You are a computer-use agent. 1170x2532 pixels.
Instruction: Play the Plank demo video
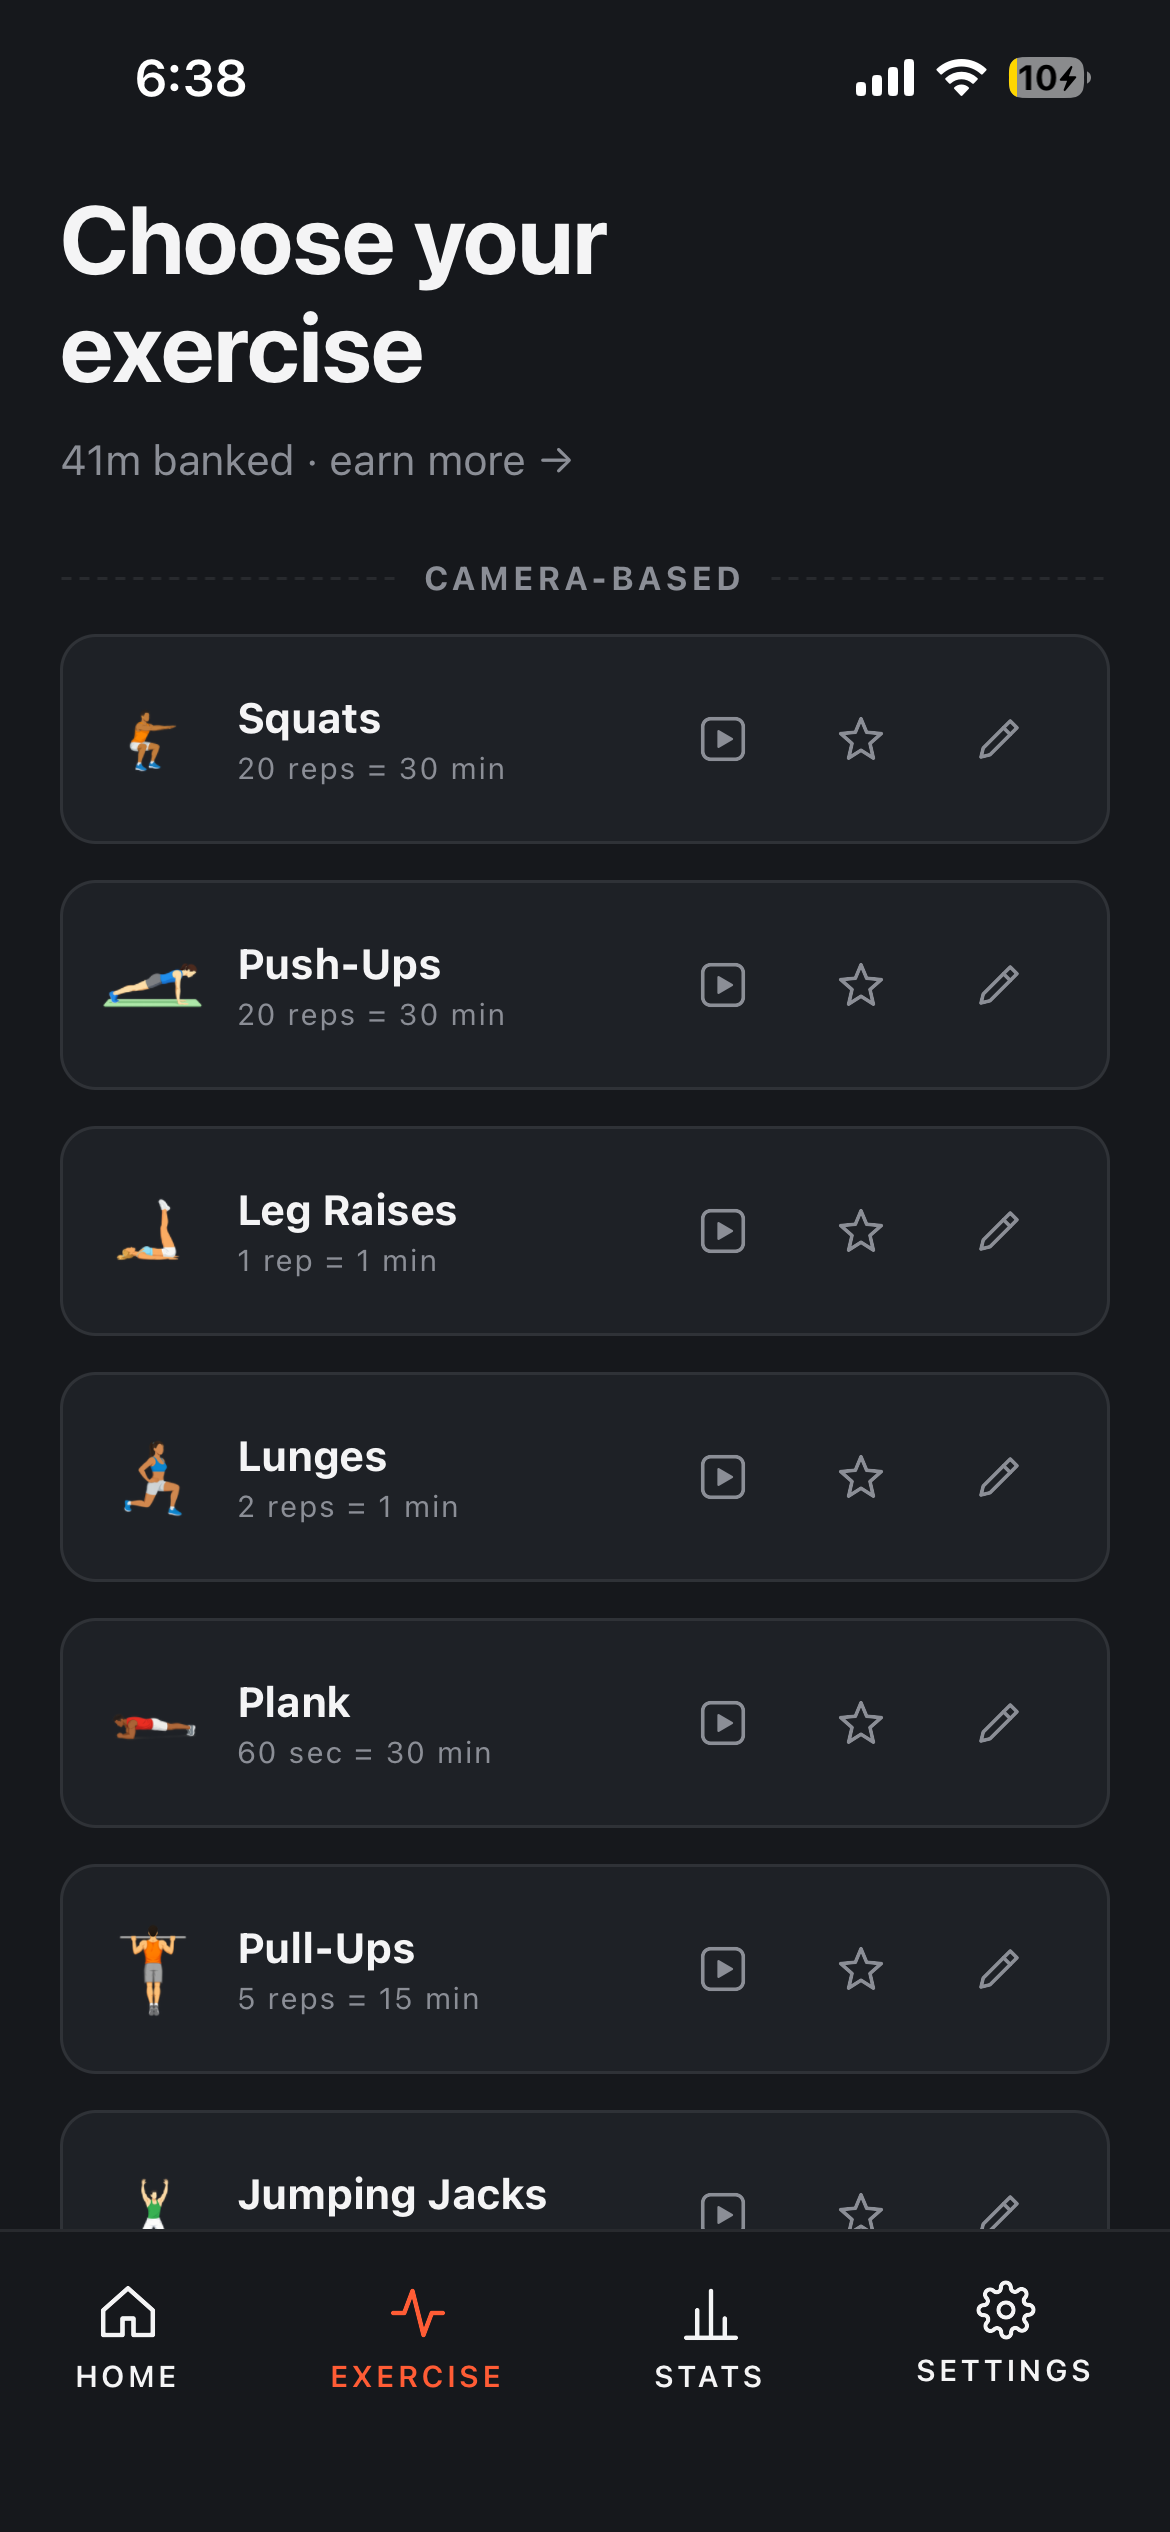click(x=722, y=1723)
